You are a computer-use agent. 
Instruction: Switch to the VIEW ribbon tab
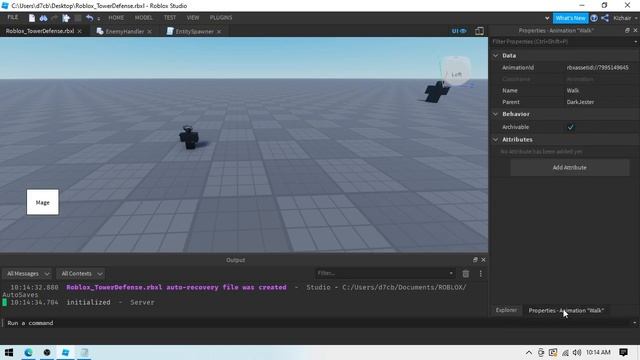click(x=193, y=18)
